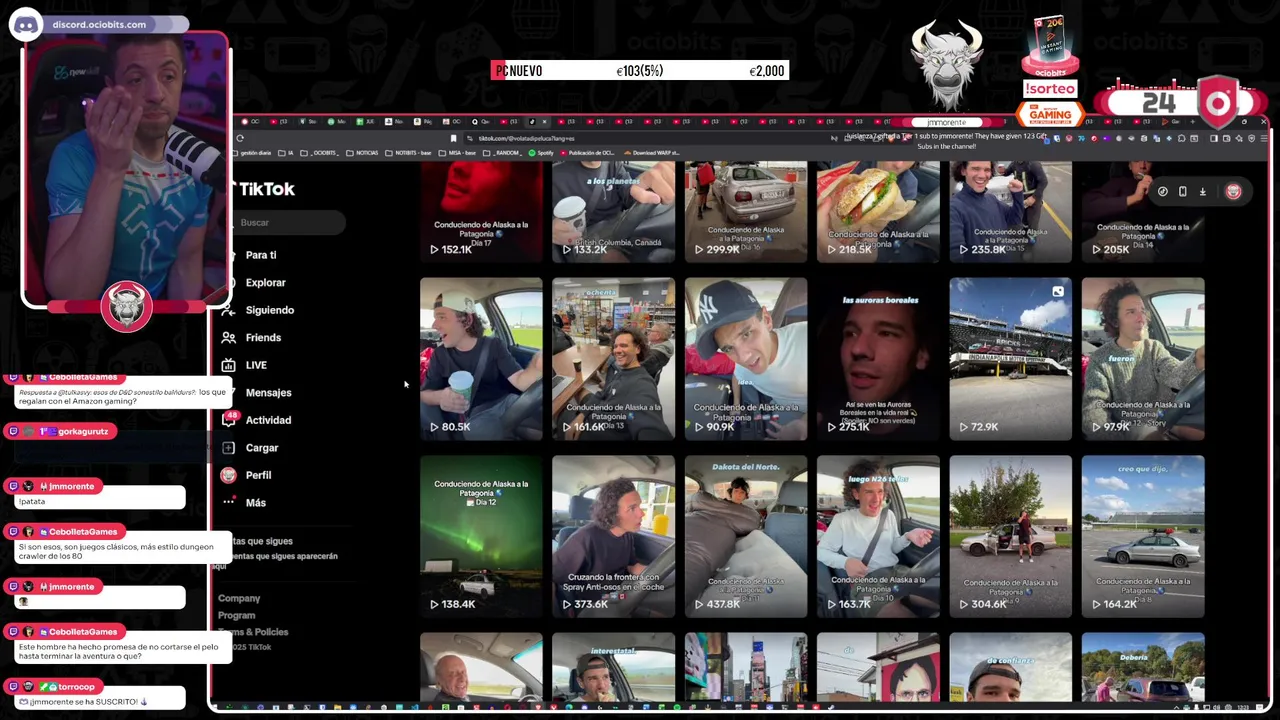
Task: Click the TikTok logo
Action: (266, 189)
